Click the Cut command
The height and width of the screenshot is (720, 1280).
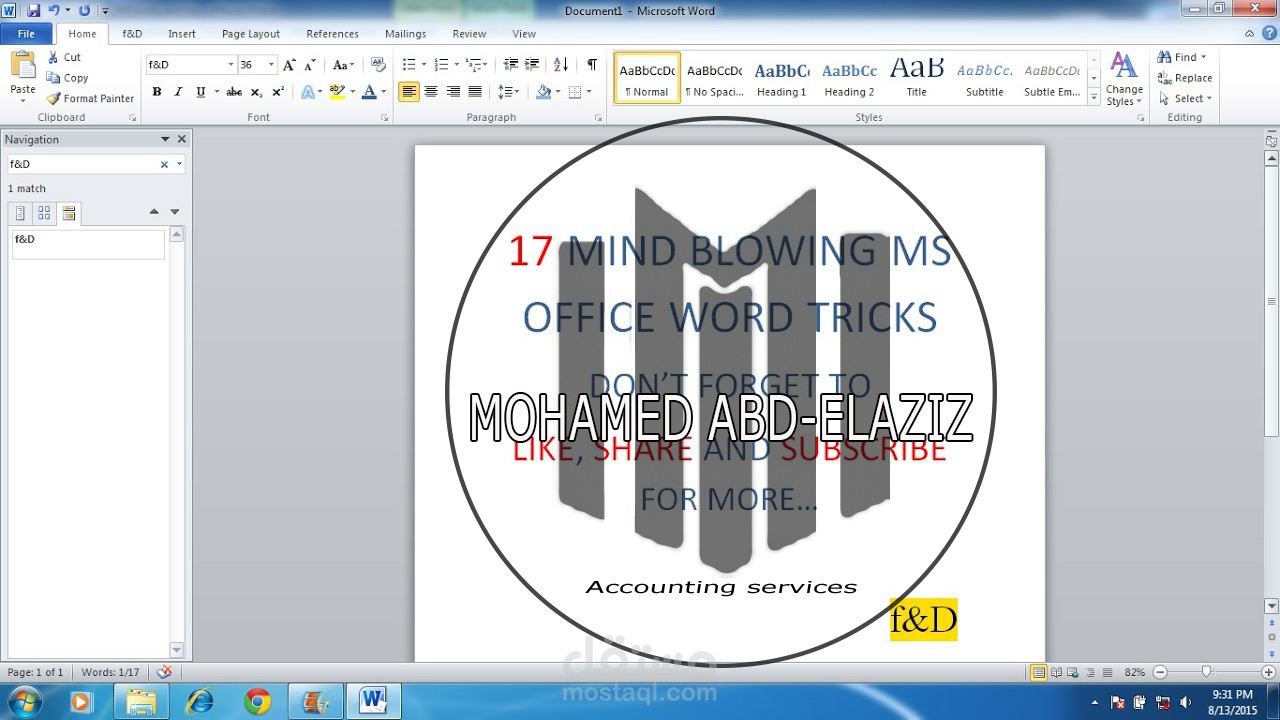point(65,57)
